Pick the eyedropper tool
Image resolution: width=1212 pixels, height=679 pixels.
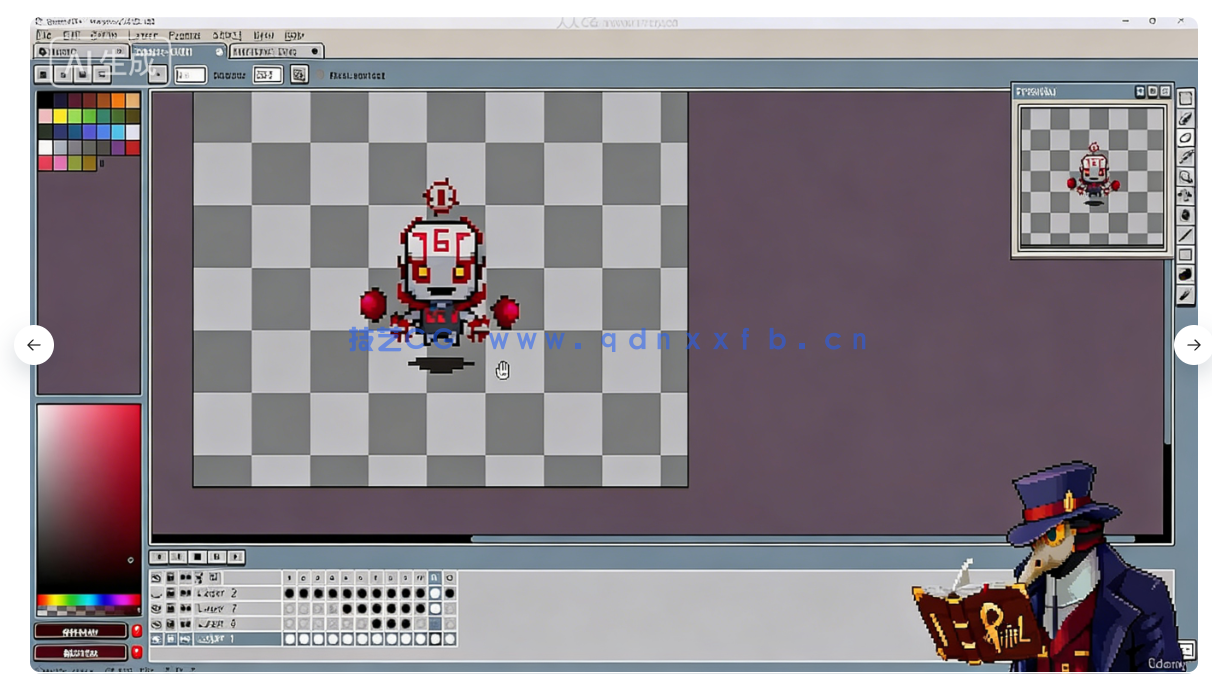1186,157
